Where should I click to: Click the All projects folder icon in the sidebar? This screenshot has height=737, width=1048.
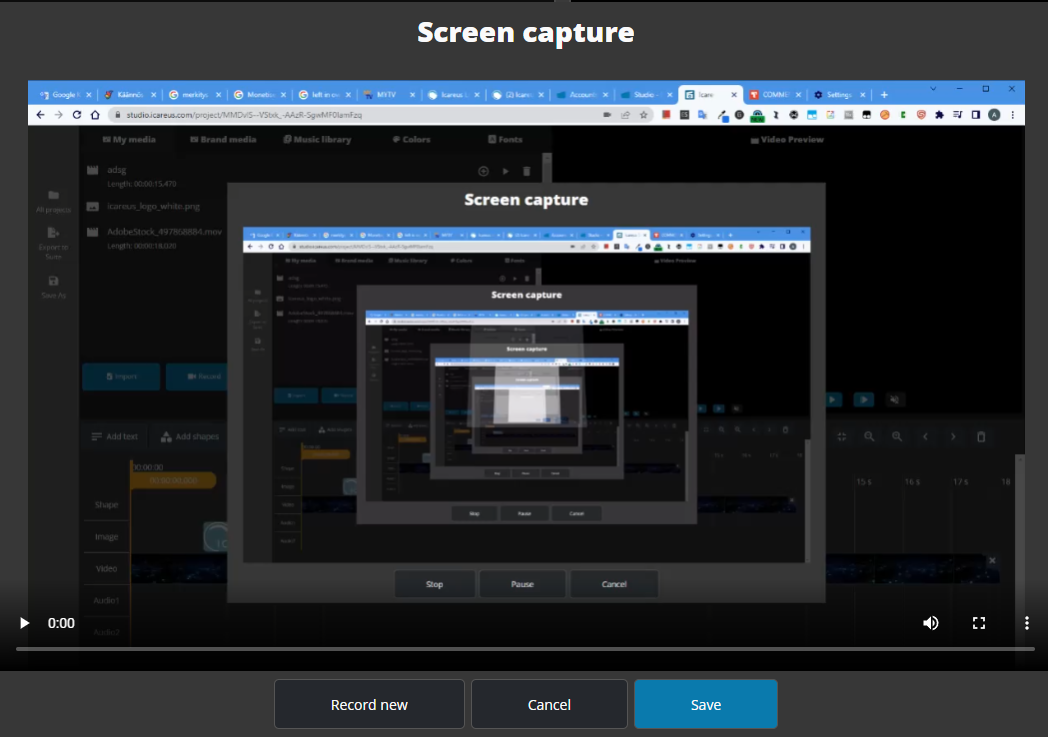53,195
